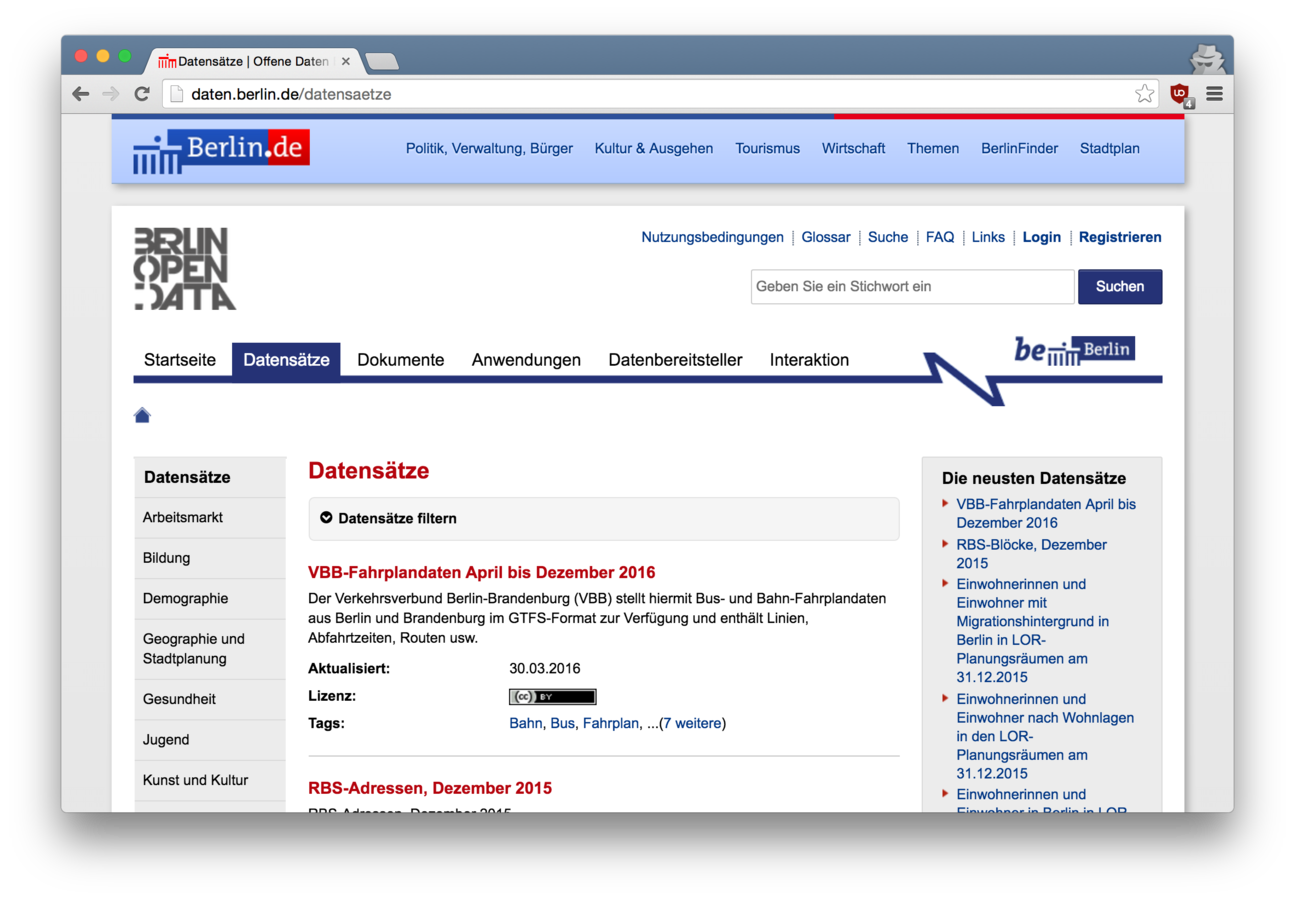
Task: Click the 30.03.2016 updated date
Action: point(544,669)
